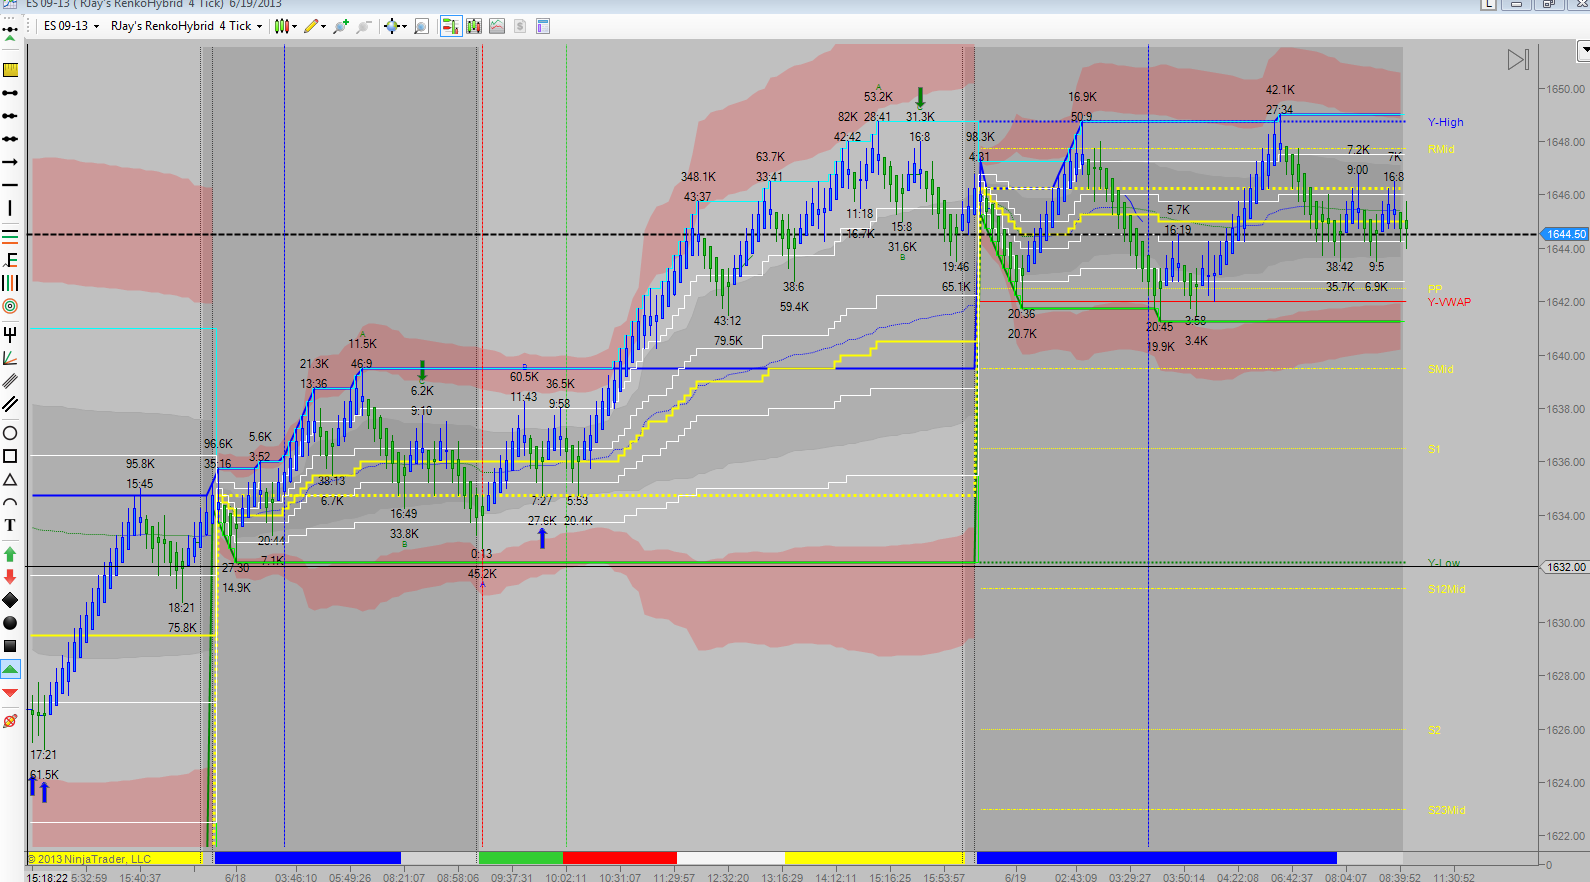Select the arc drawing tool
This screenshot has width=1590, height=882.
[x=10, y=502]
